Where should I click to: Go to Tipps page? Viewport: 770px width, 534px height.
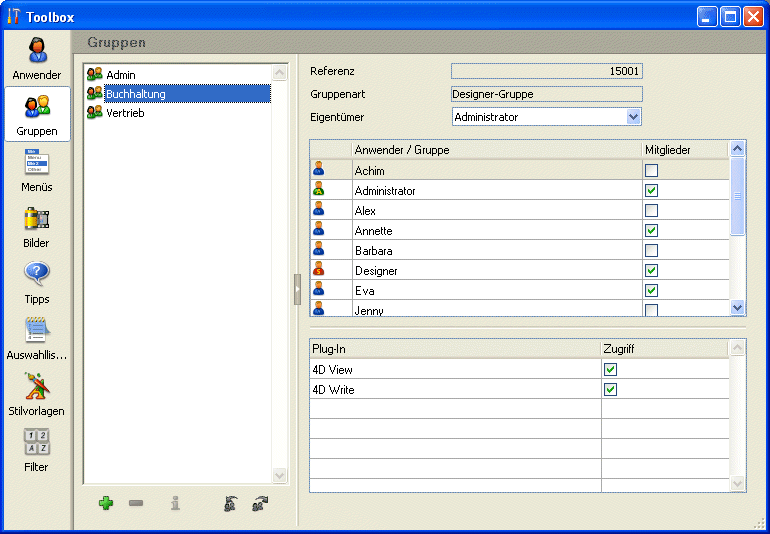point(37,282)
